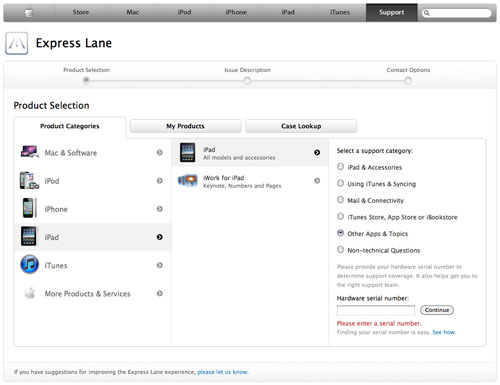
Task: Open Support in top navigation
Action: coord(392,12)
